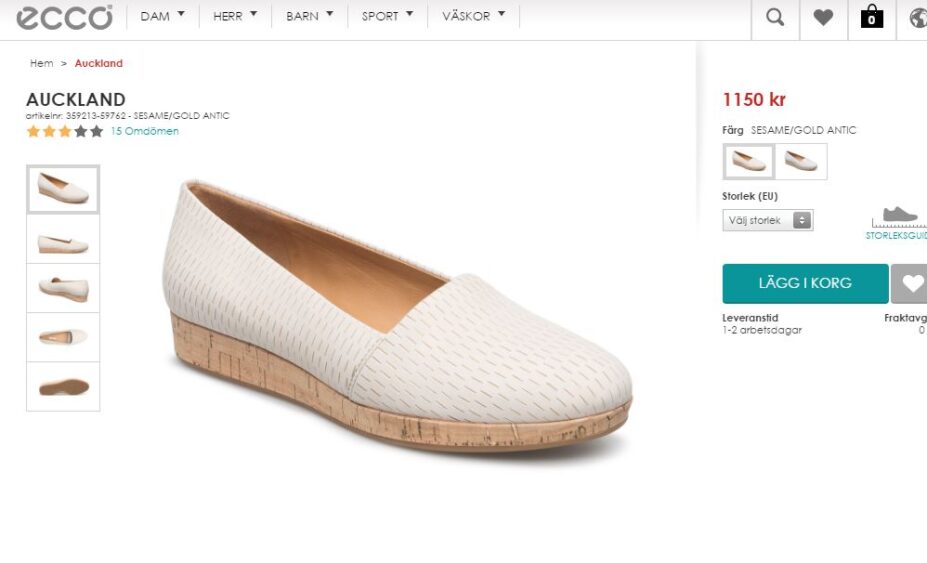Image resolution: width=927 pixels, height=563 pixels.
Task: Open the Välj storlek size dropdown
Action: click(x=767, y=220)
